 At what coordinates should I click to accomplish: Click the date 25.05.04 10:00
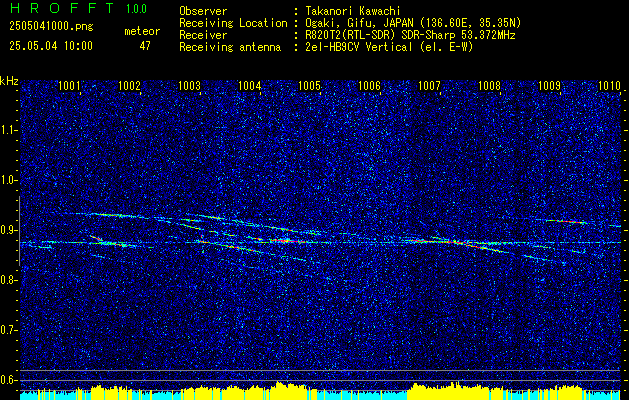point(51,46)
